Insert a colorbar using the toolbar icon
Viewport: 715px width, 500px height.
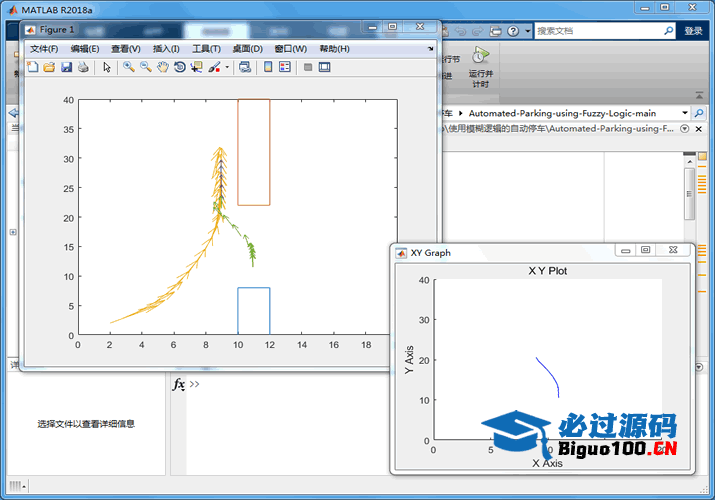pyautogui.click(x=268, y=67)
